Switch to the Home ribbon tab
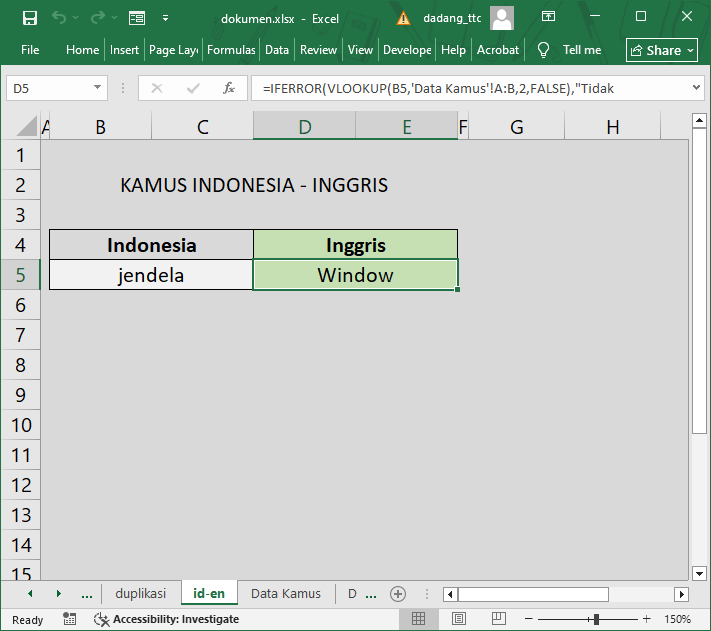Screen dimensions: 711x631 [x=83, y=50]
